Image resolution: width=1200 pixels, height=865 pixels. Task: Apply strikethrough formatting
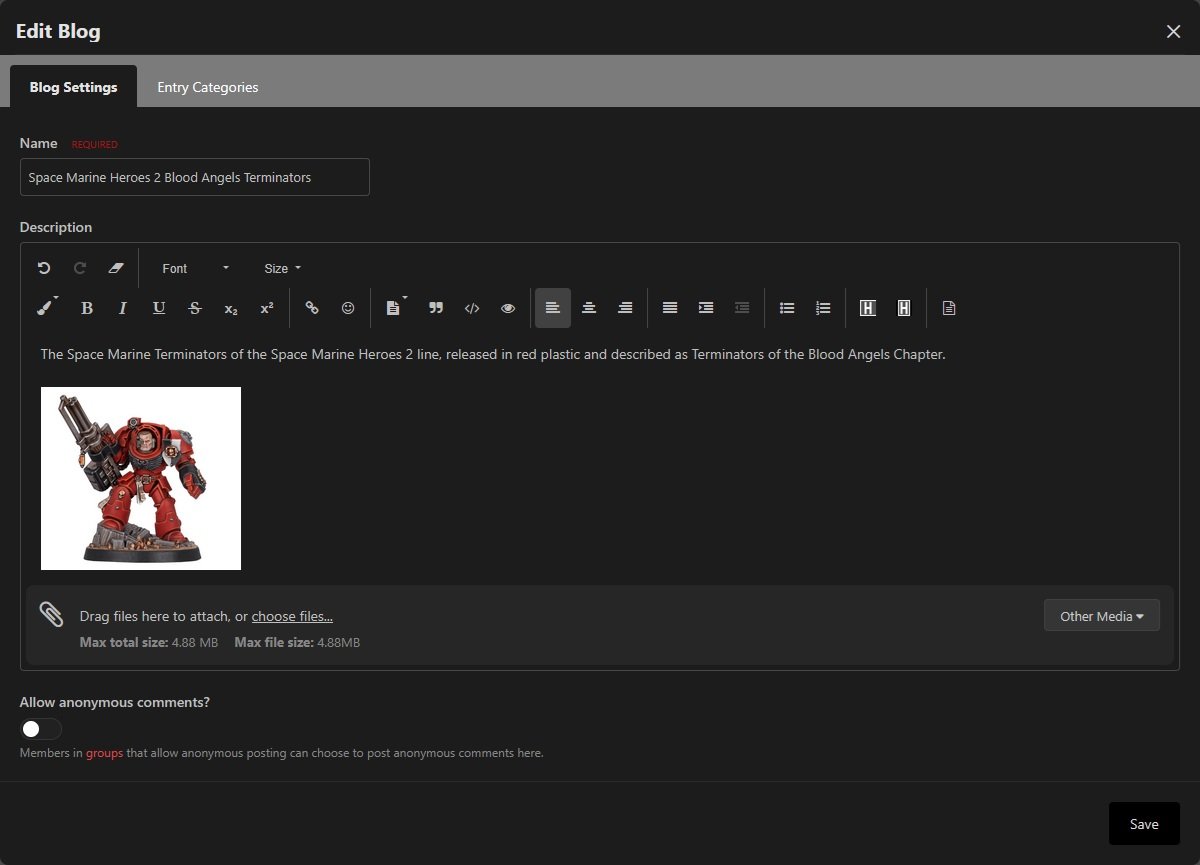click(195, 308)
